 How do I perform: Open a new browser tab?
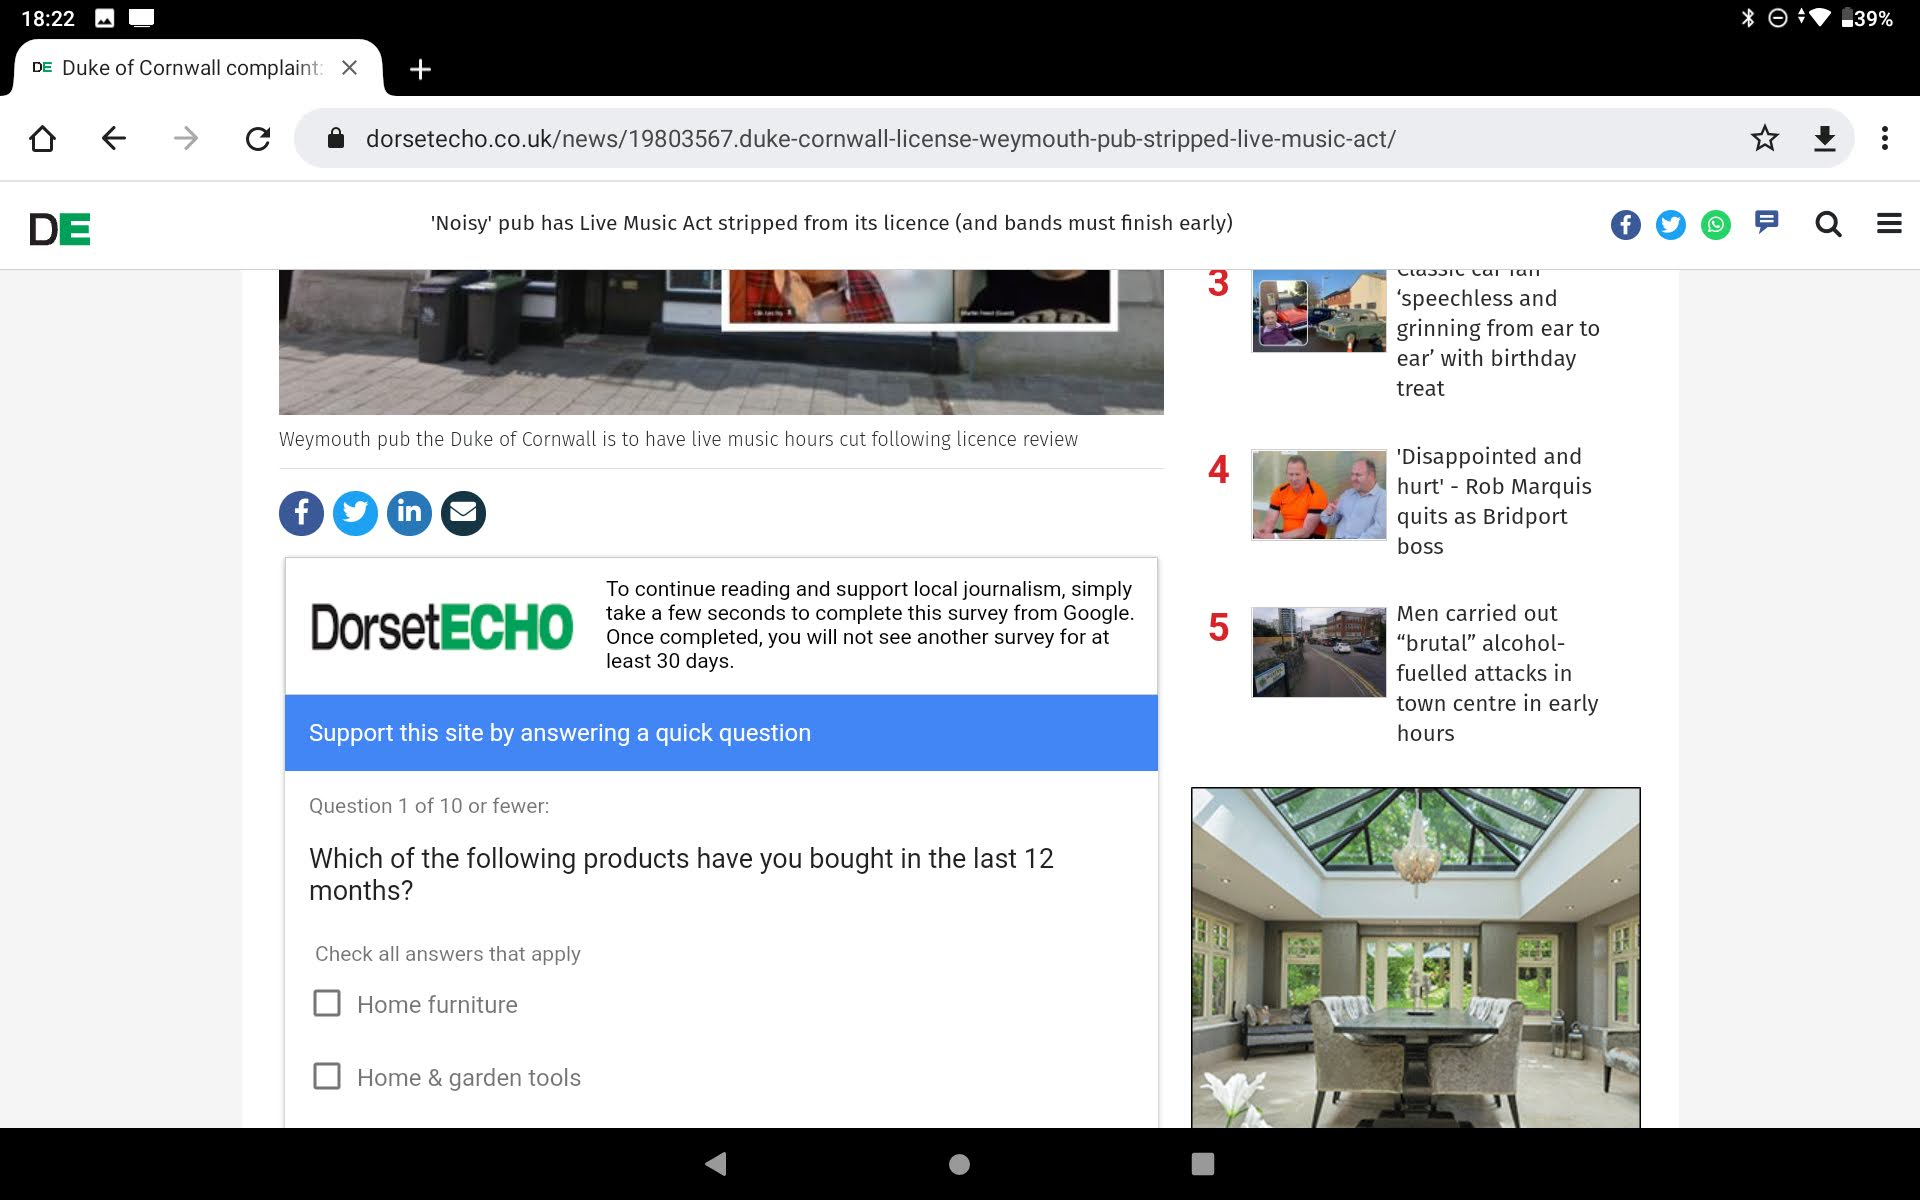[x=420, y=69]
